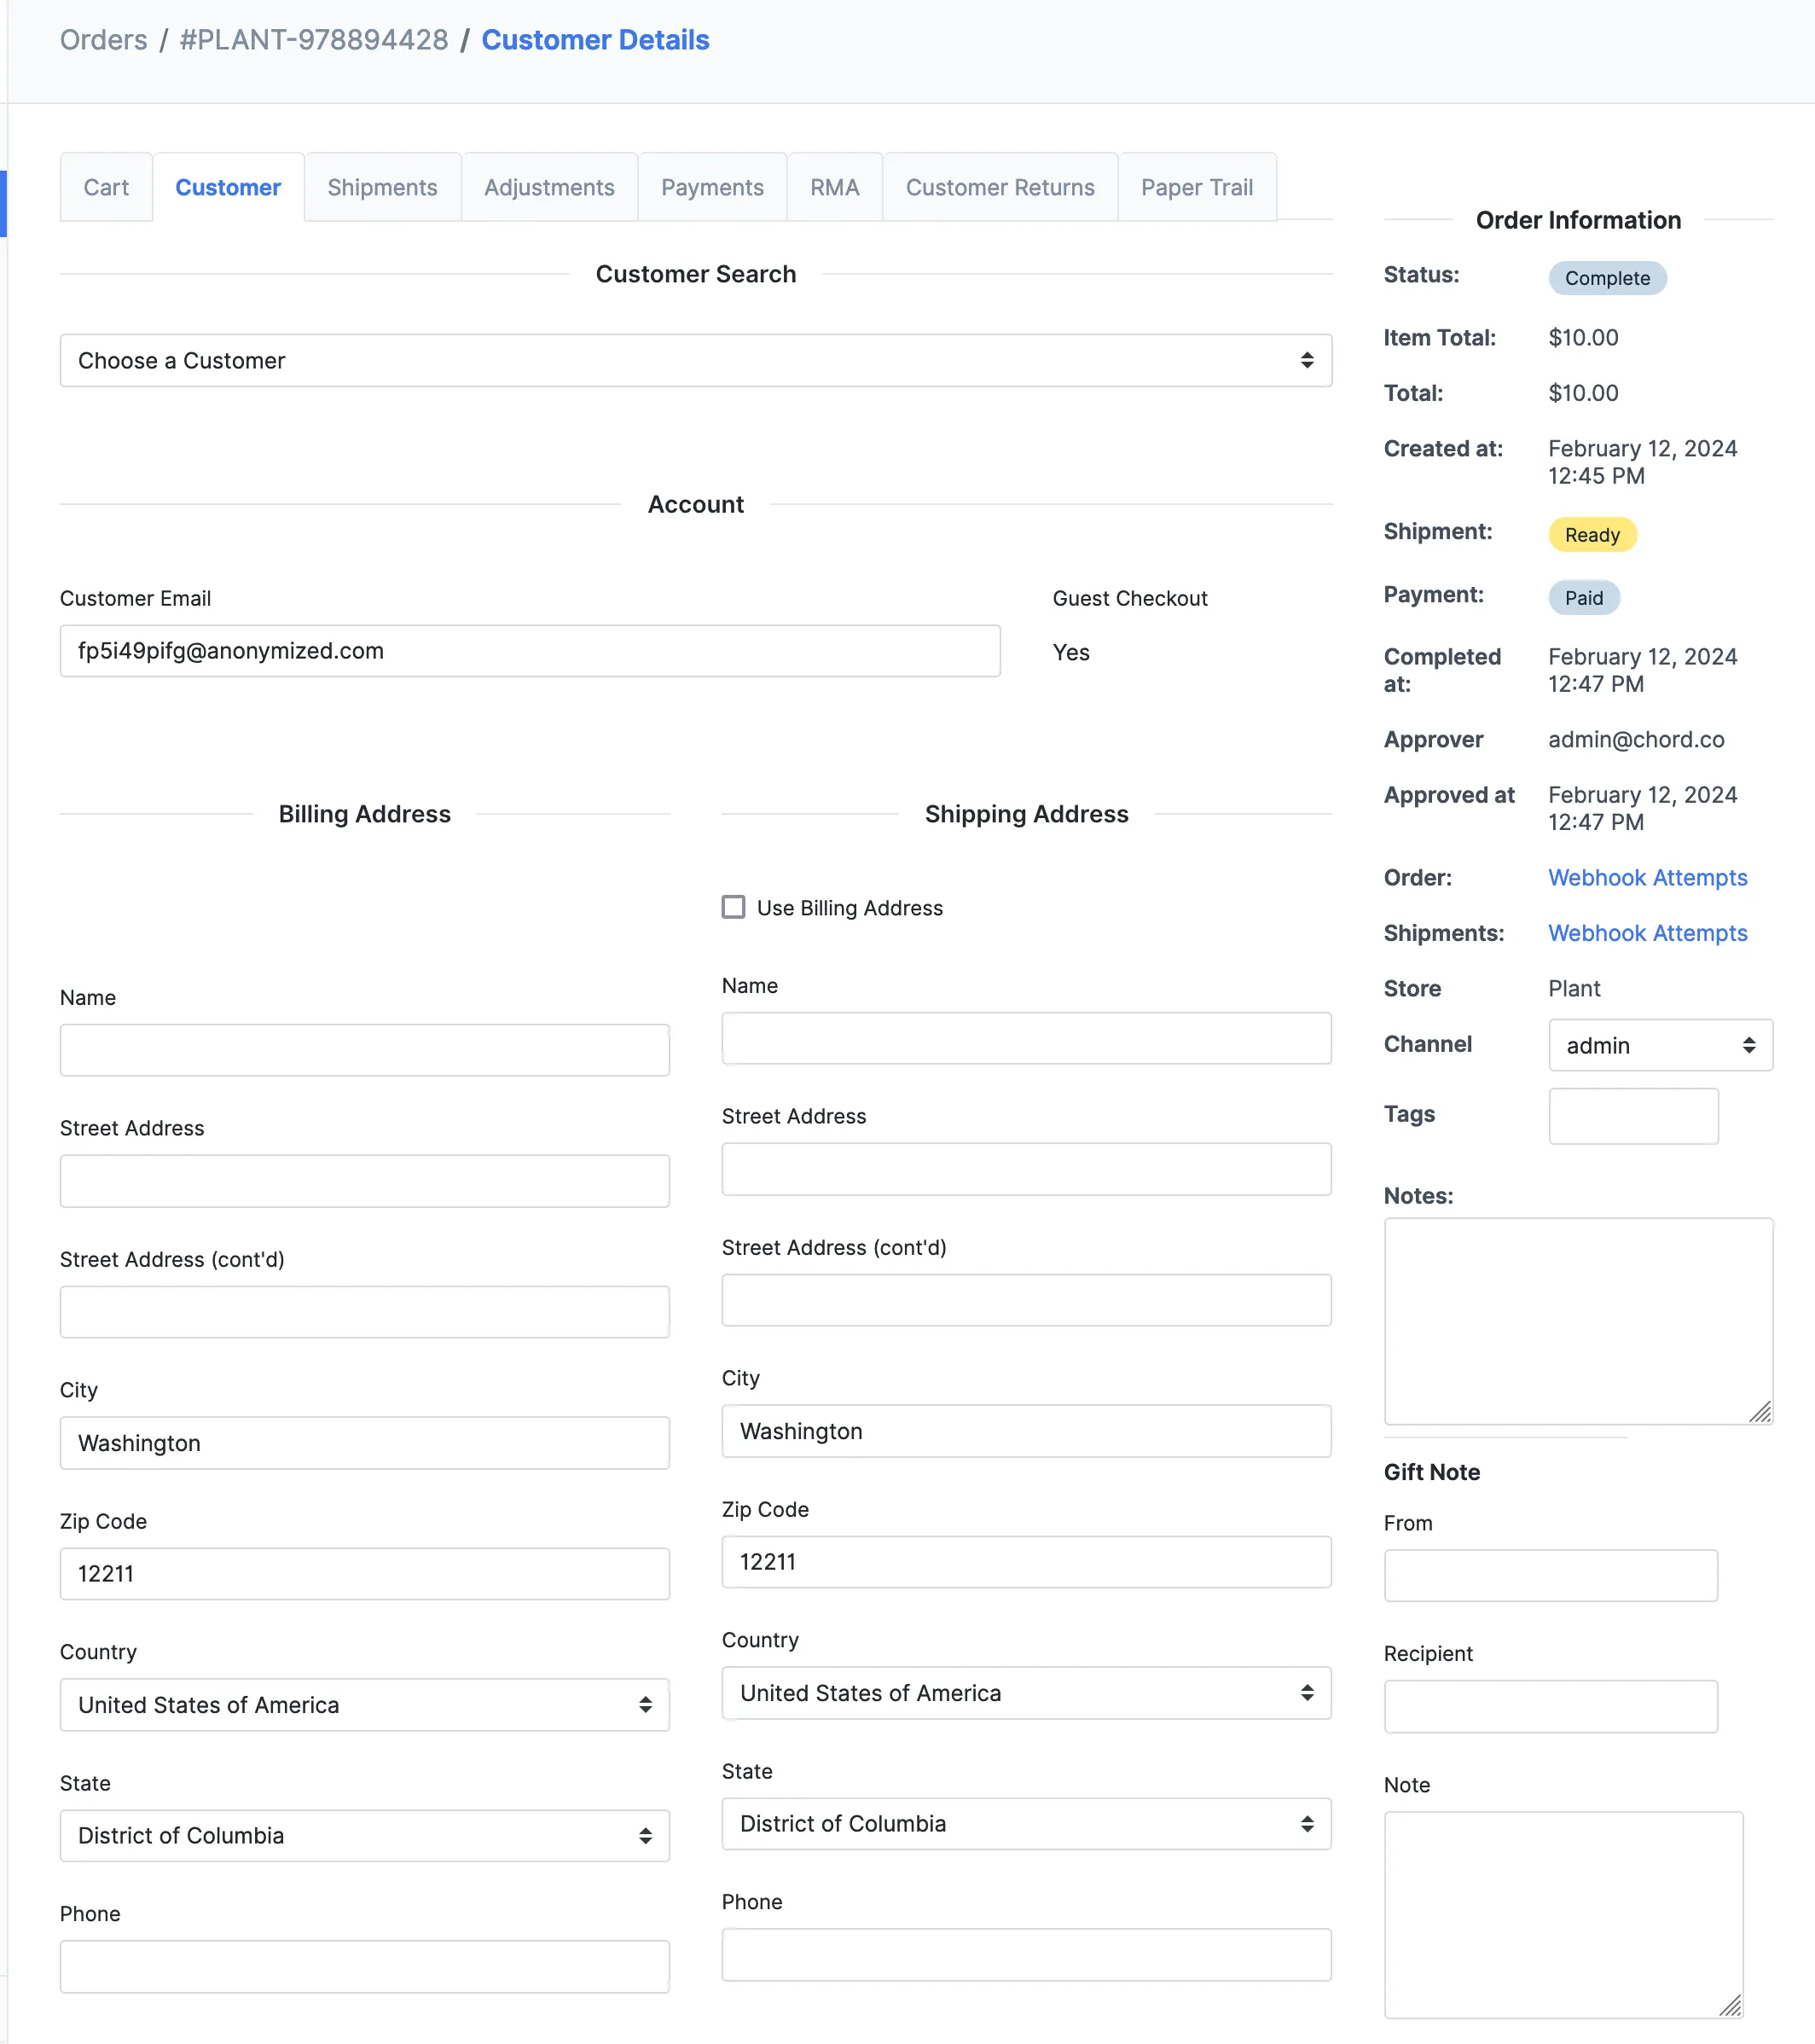Focus the shipping Phone field
1815x2044 pixels.
[1027, 1954]
